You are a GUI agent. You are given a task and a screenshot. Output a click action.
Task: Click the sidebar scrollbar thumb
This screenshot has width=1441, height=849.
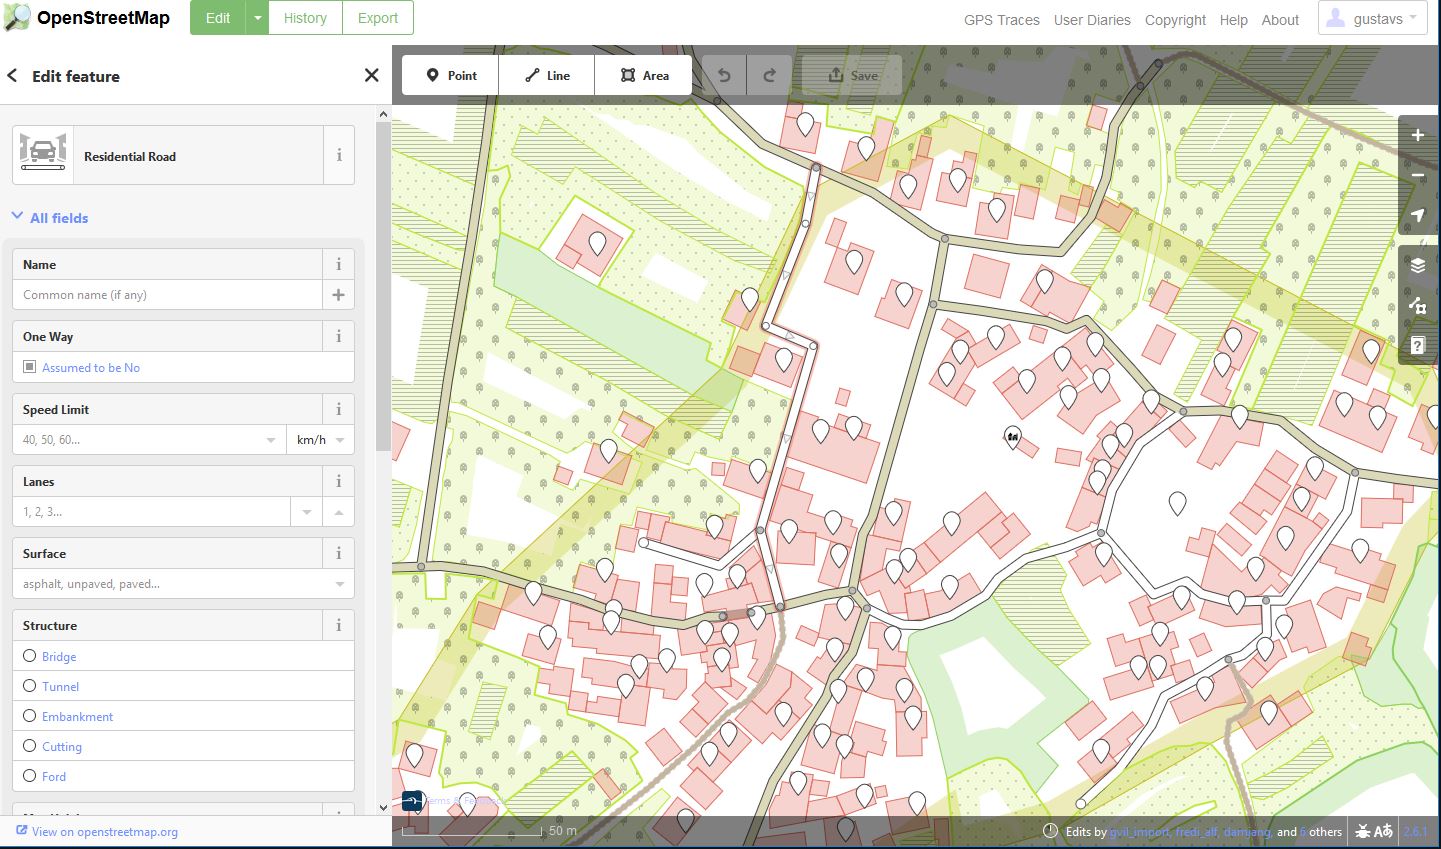point(382,287)
